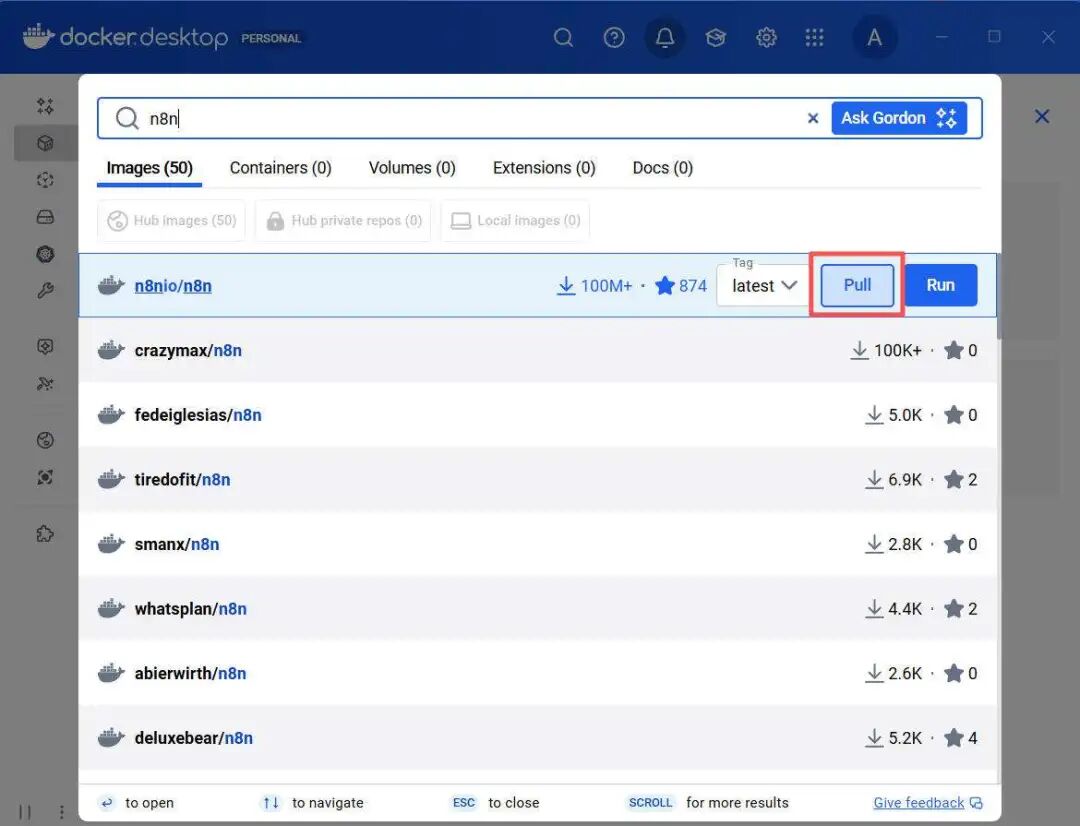The width and height of the screenshot is (1080, 826).
Task: Select the smanx/n8n result
Action: click(x=537, y=544)
